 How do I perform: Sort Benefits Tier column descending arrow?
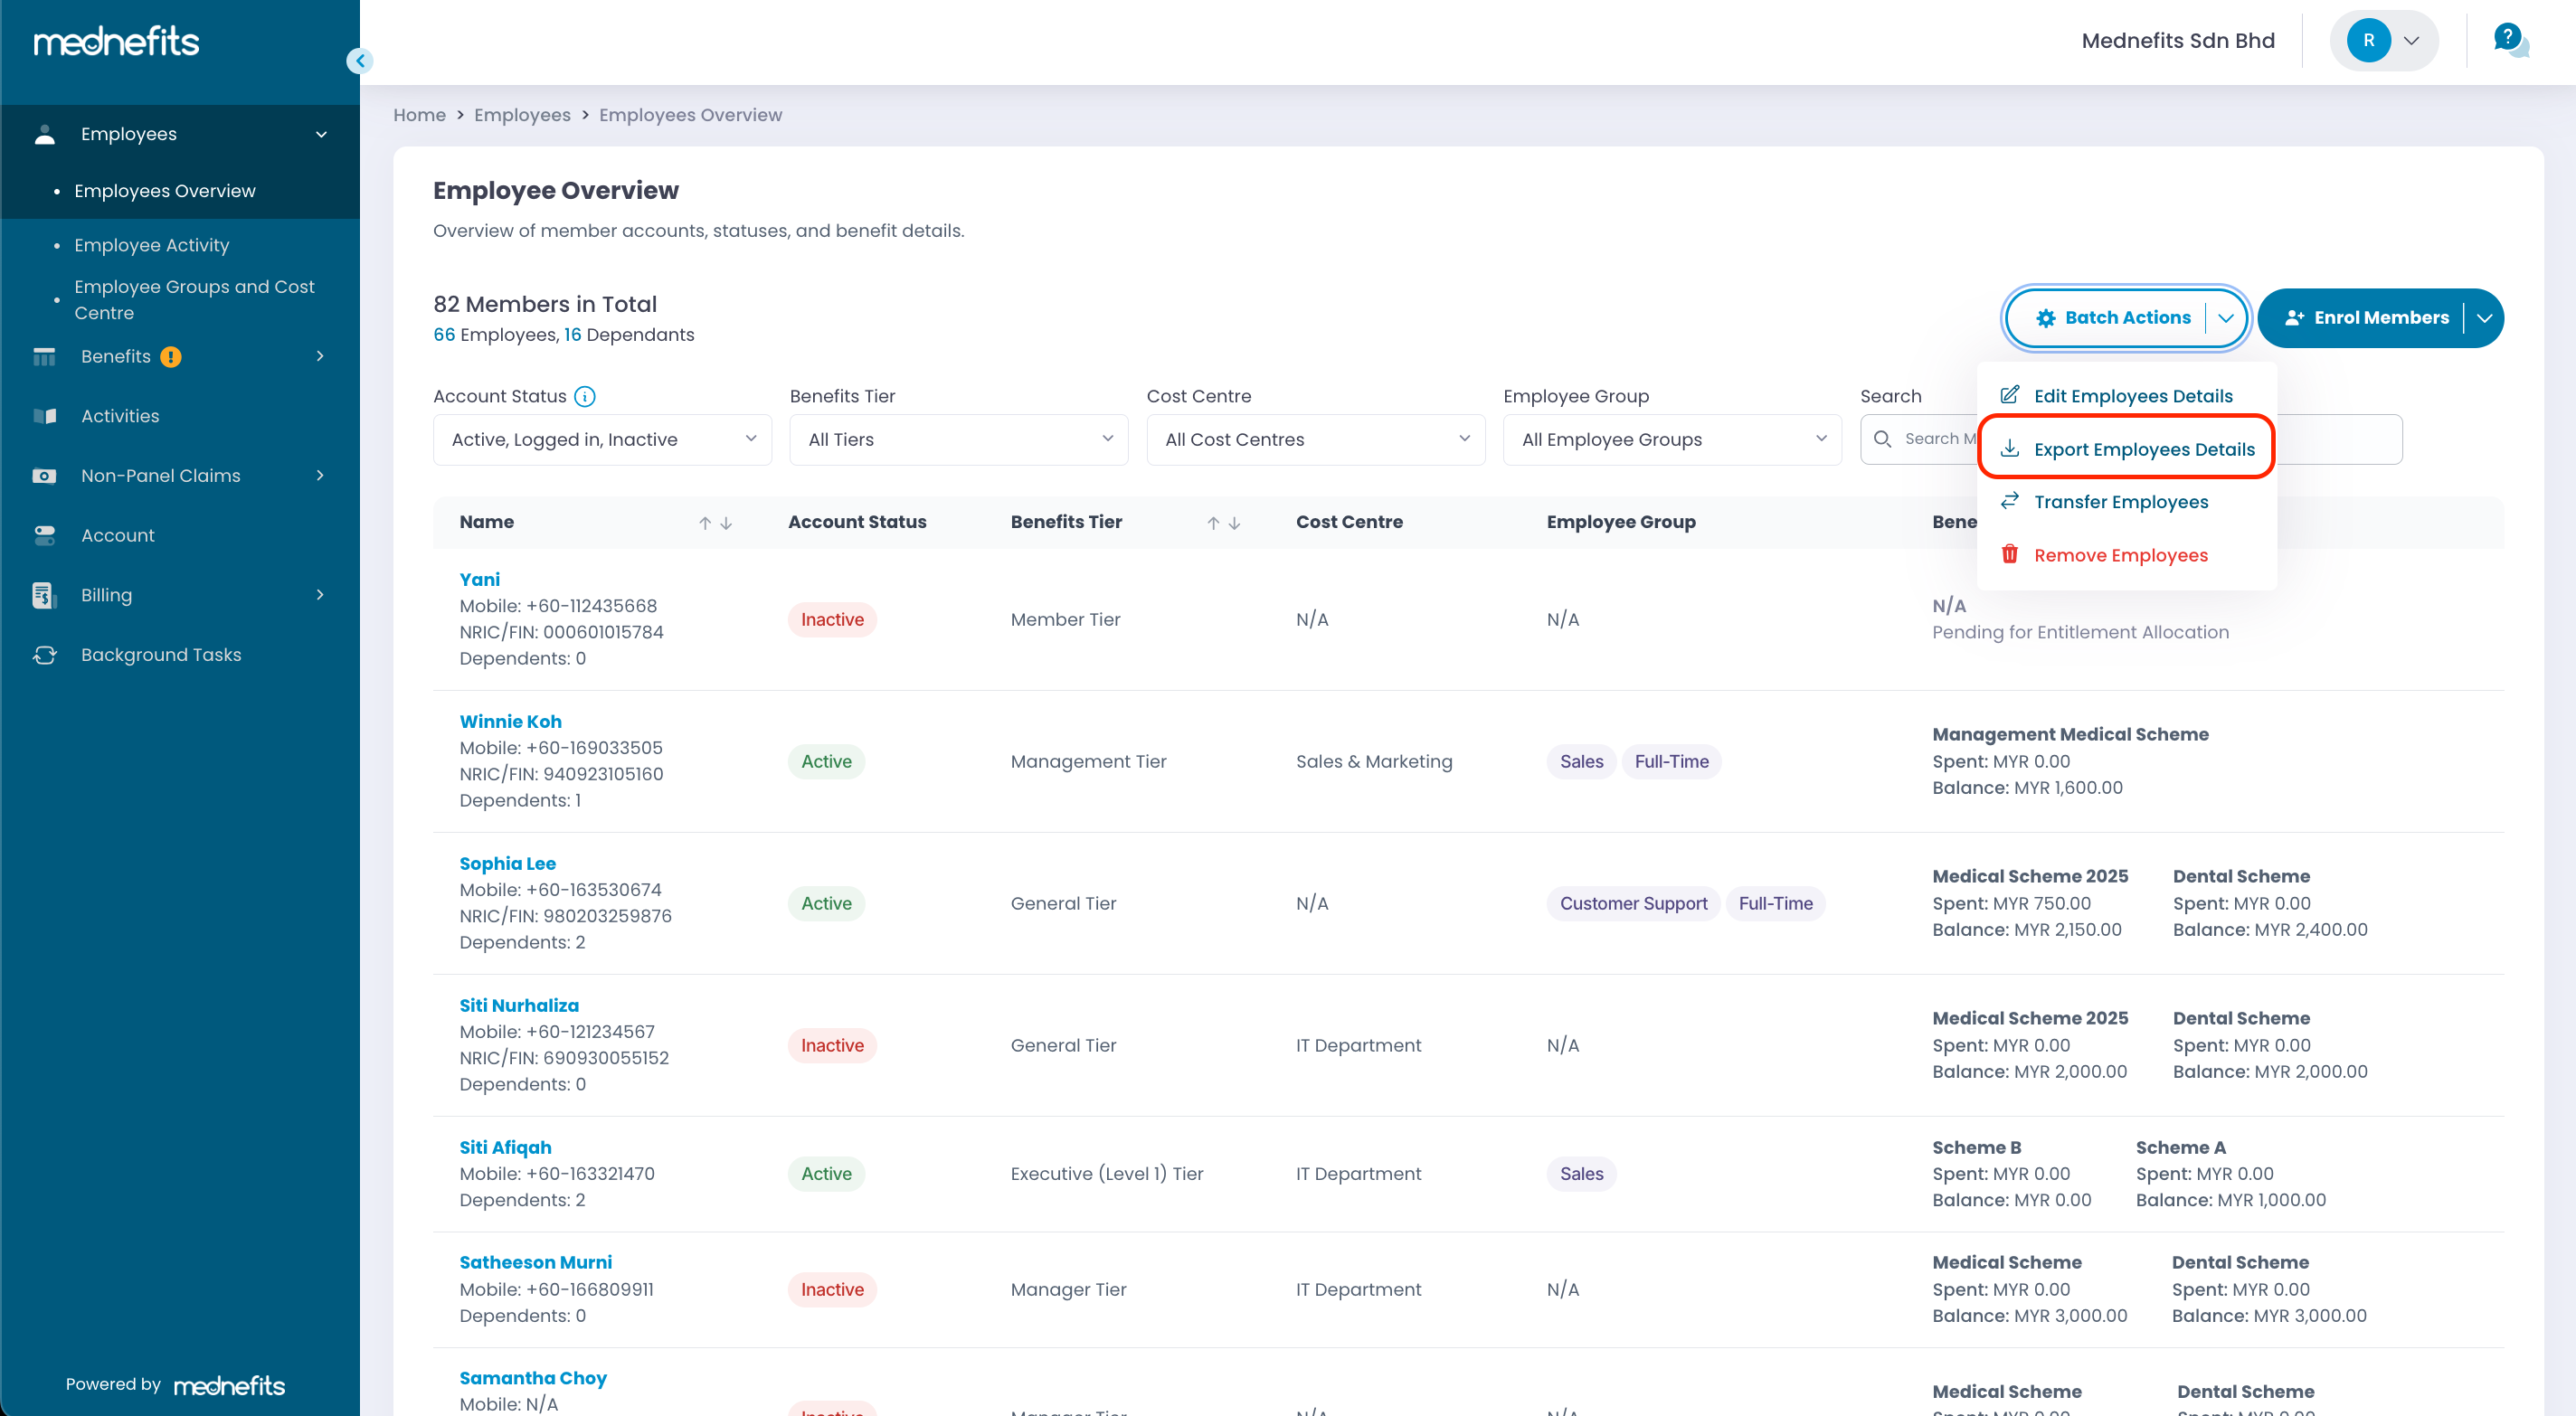(x=1235, y=523)
